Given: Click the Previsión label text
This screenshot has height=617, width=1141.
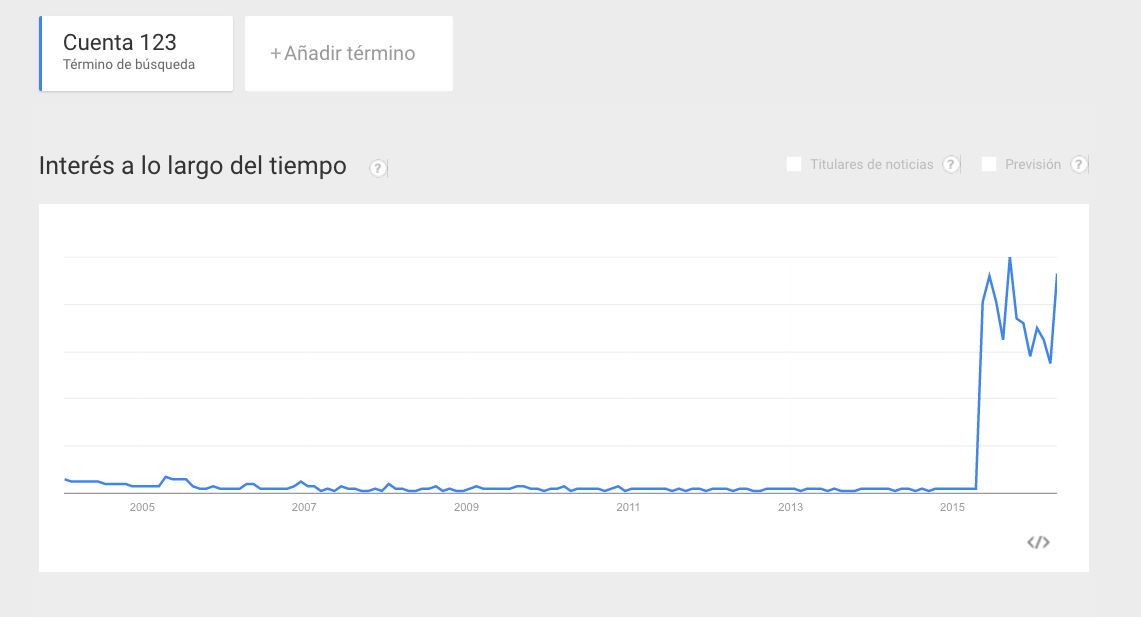Looking at the screenshot, I should coord(1033,164).
